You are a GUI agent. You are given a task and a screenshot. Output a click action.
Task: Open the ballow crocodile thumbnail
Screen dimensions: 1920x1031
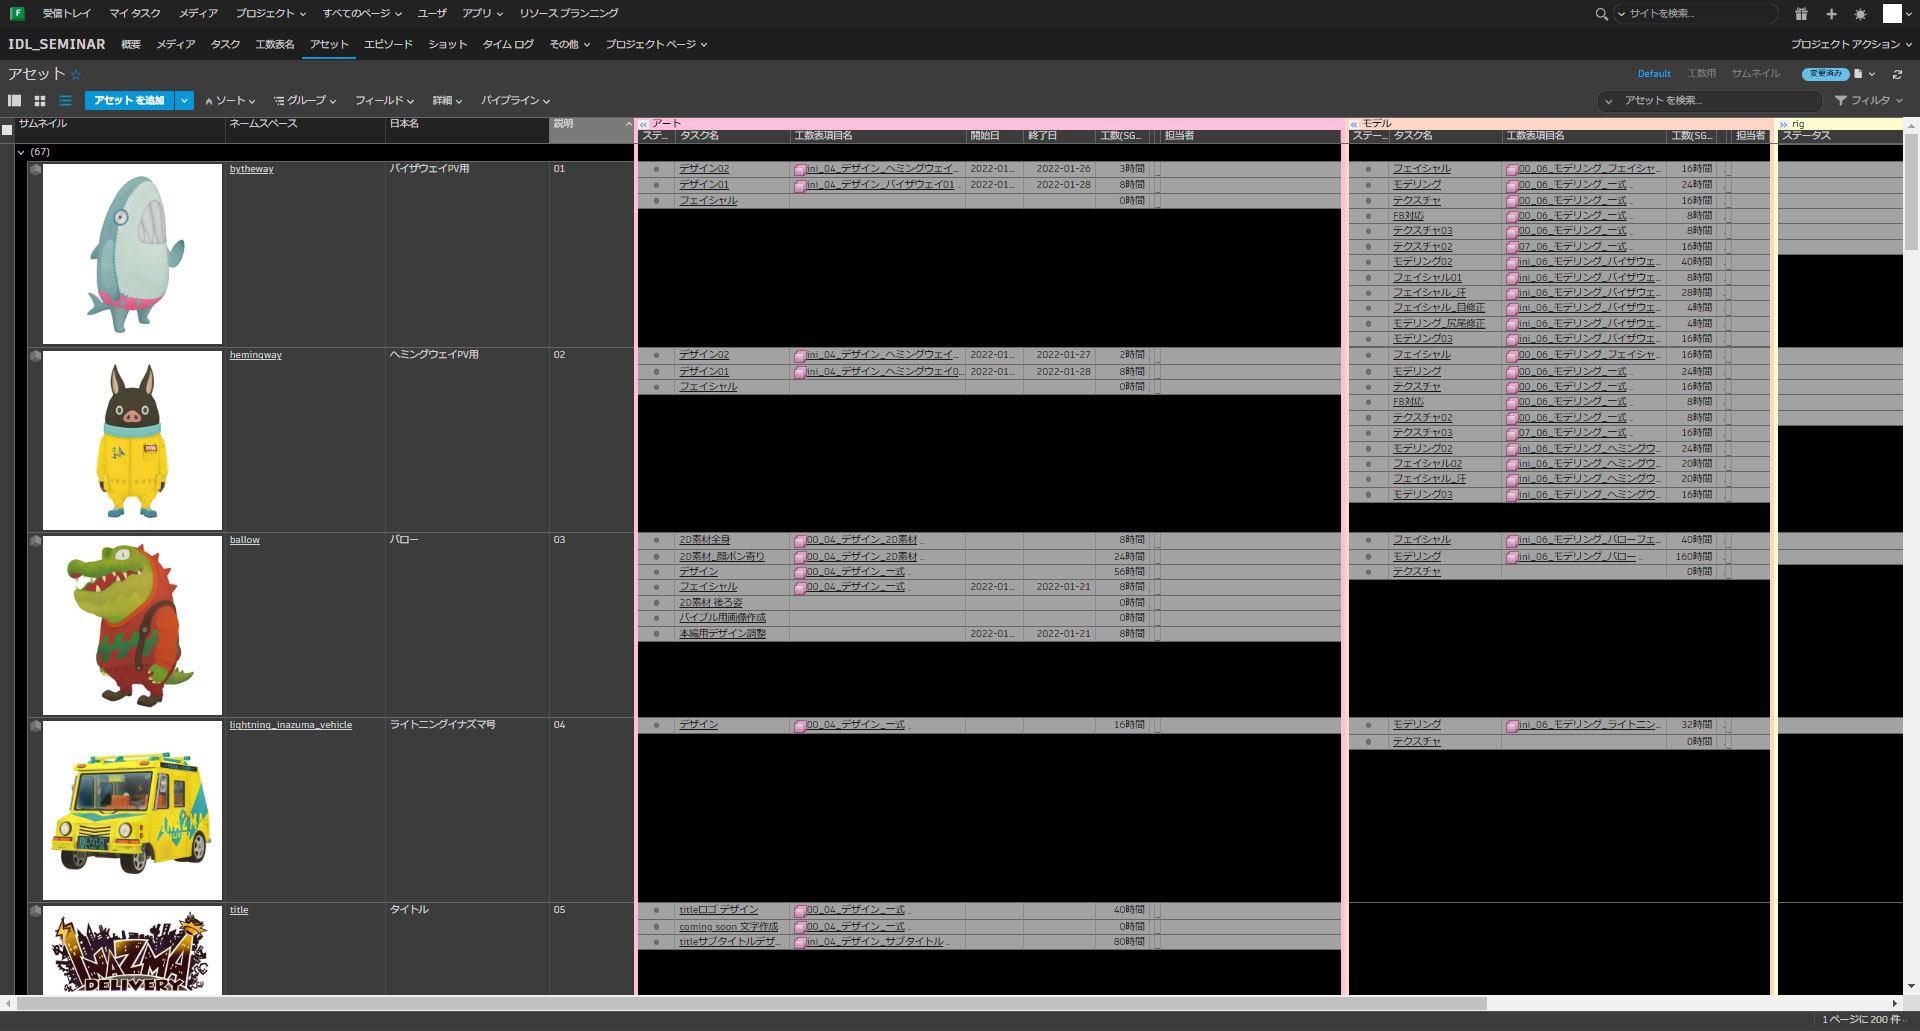[132, 625]
